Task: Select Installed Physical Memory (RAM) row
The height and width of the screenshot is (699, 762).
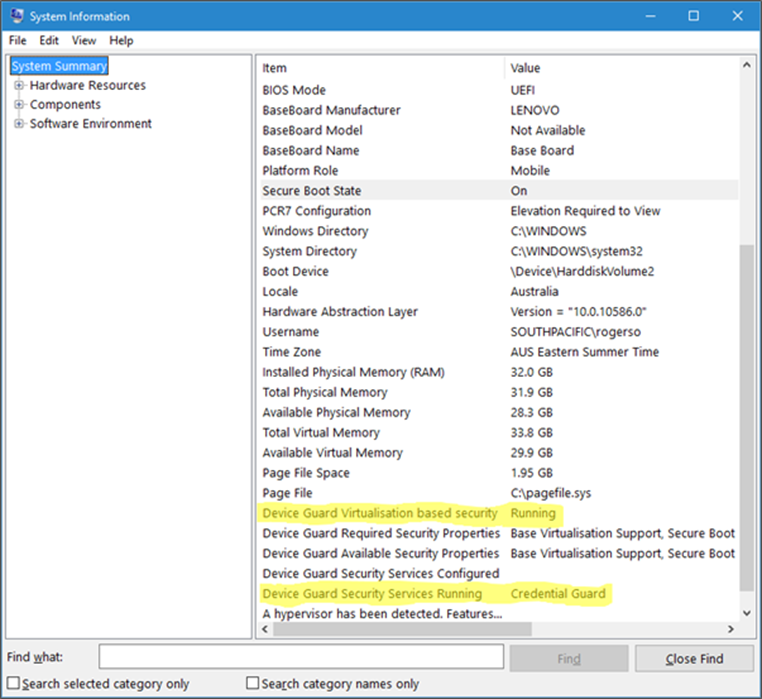Action: pyautogui.click(x=499, y=372)
